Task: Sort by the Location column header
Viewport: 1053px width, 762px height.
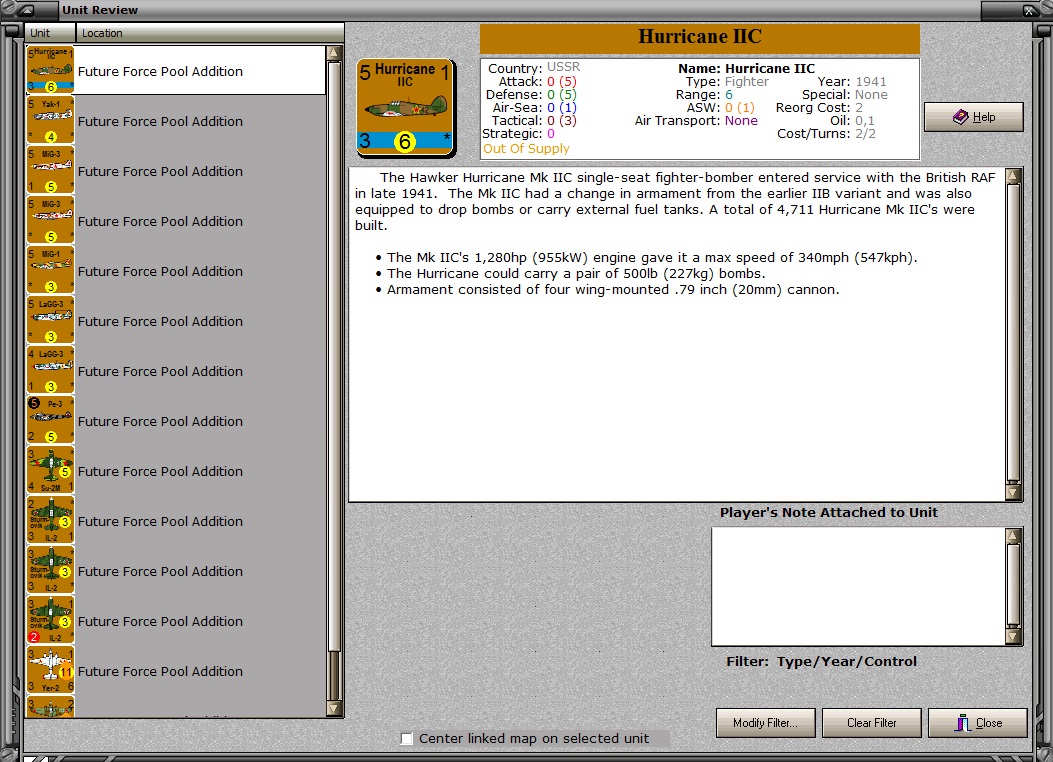Action: click(x=210, y=33)
